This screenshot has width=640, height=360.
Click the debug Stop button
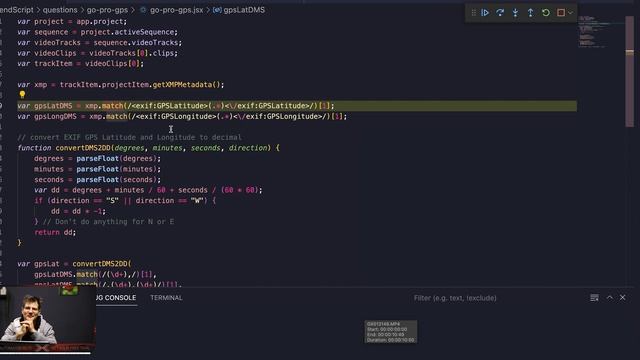pos(561,13)
